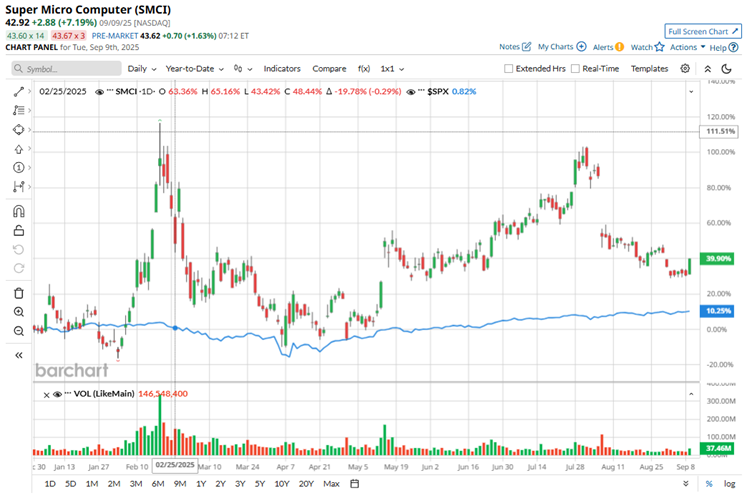Viewport: 752px width, 498px height.
Task: Add SMCI to Watch list star
Action: [659, 47]
